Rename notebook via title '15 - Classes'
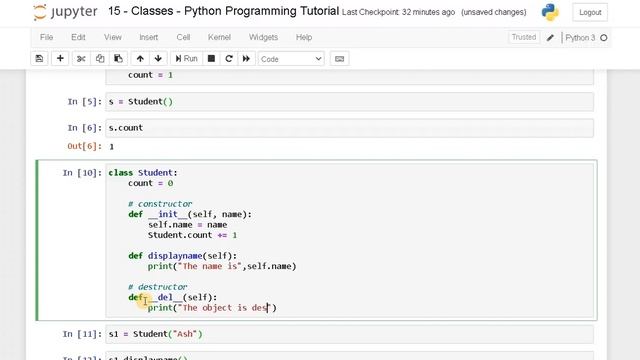640x360 pixels. [x=223, y=11]
